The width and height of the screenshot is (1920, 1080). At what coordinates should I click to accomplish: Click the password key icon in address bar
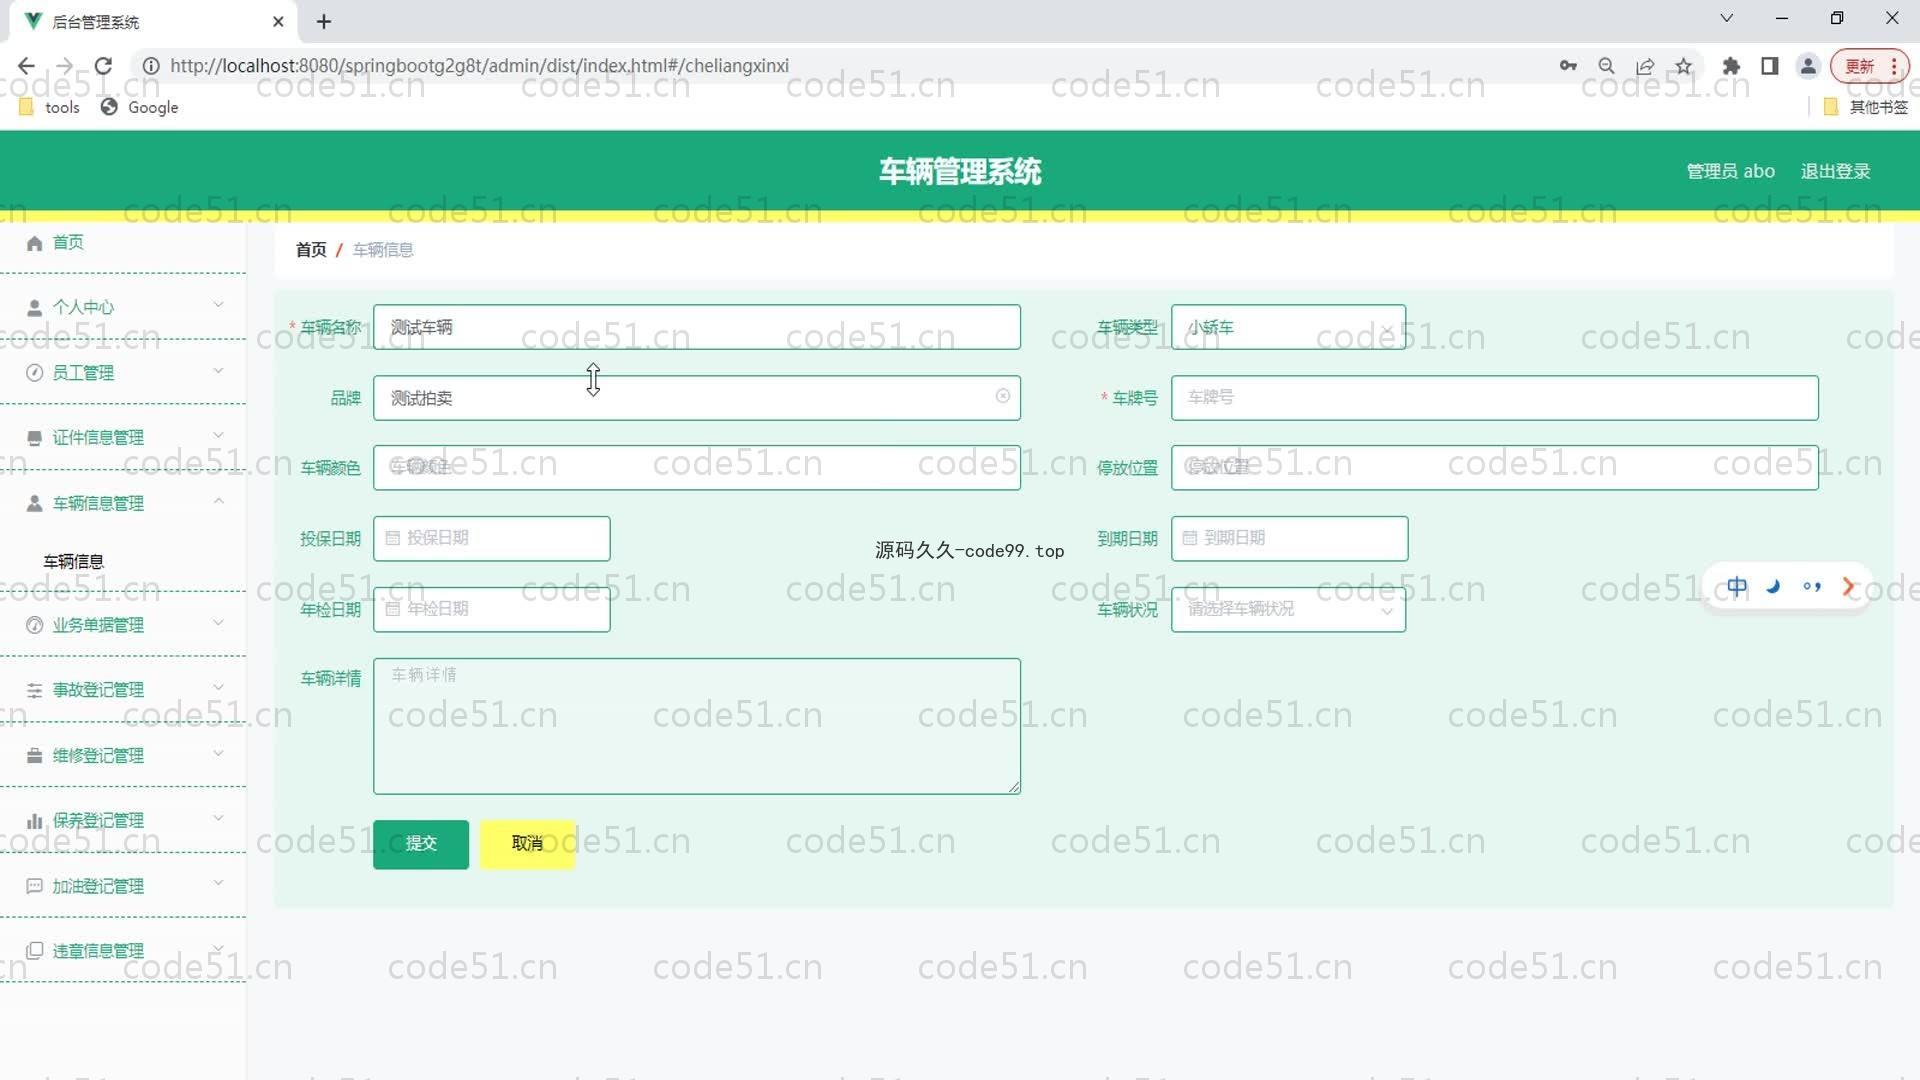coord(1568,66)
